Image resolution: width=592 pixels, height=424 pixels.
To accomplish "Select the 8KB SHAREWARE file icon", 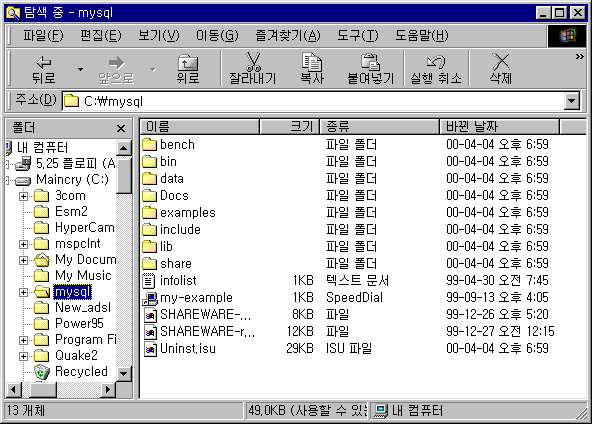I will pos(150,315).
